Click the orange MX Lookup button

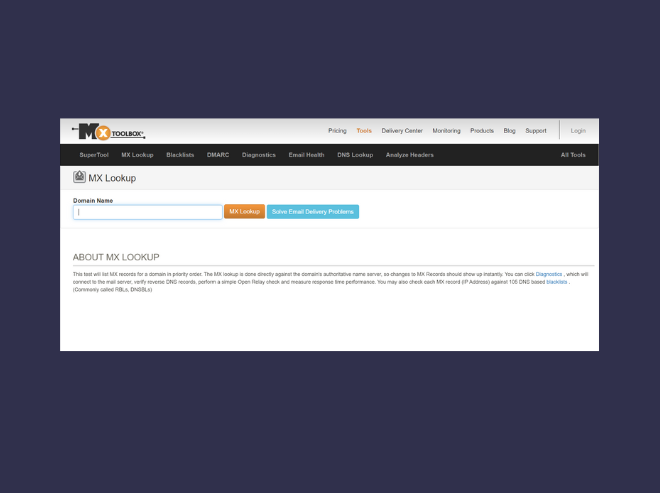[244, 212]
